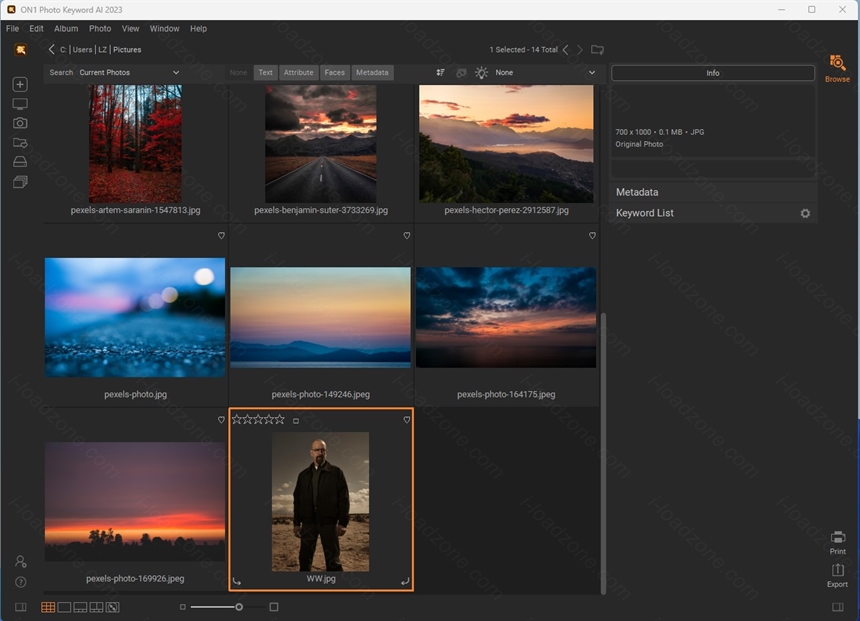Open the Help menu

199,29
